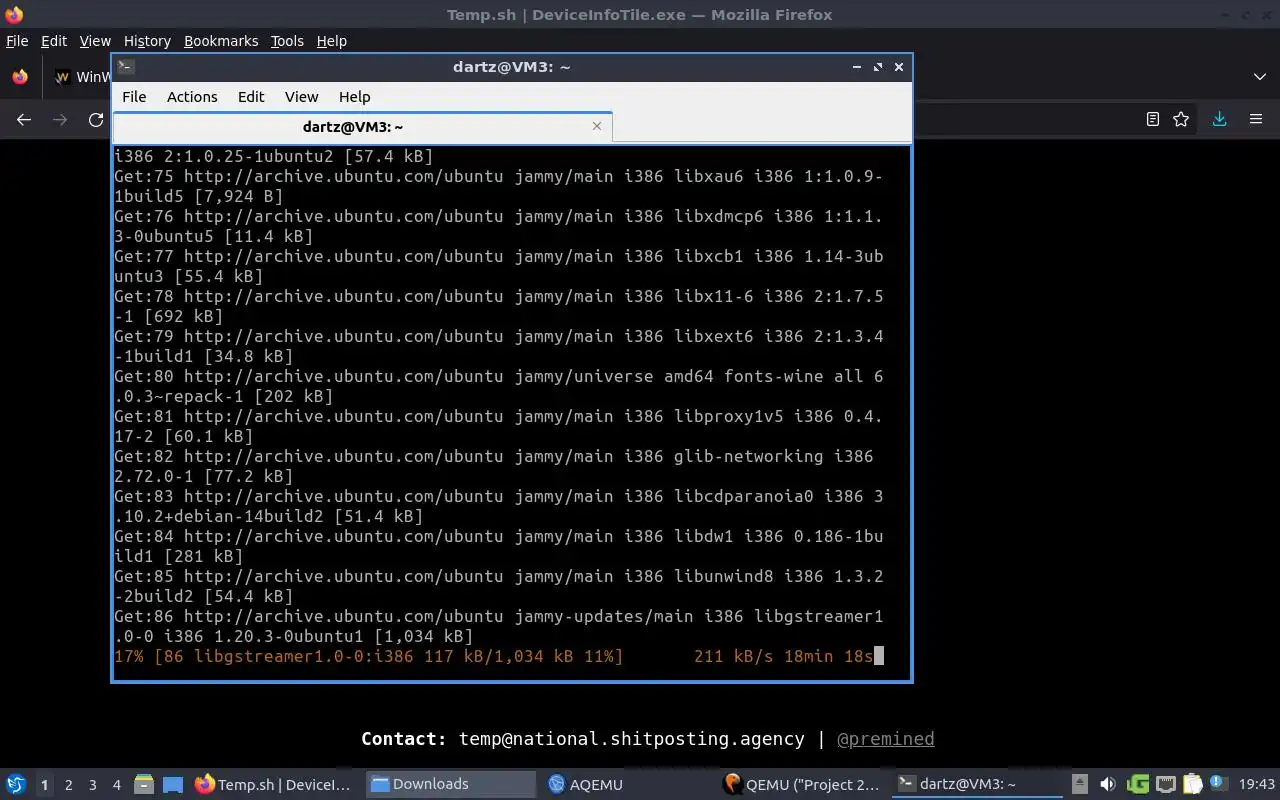The image size is (1280, 800).
Task: Click the temp@national.shitposting.agency email text
Action: [x=631, y=739]
